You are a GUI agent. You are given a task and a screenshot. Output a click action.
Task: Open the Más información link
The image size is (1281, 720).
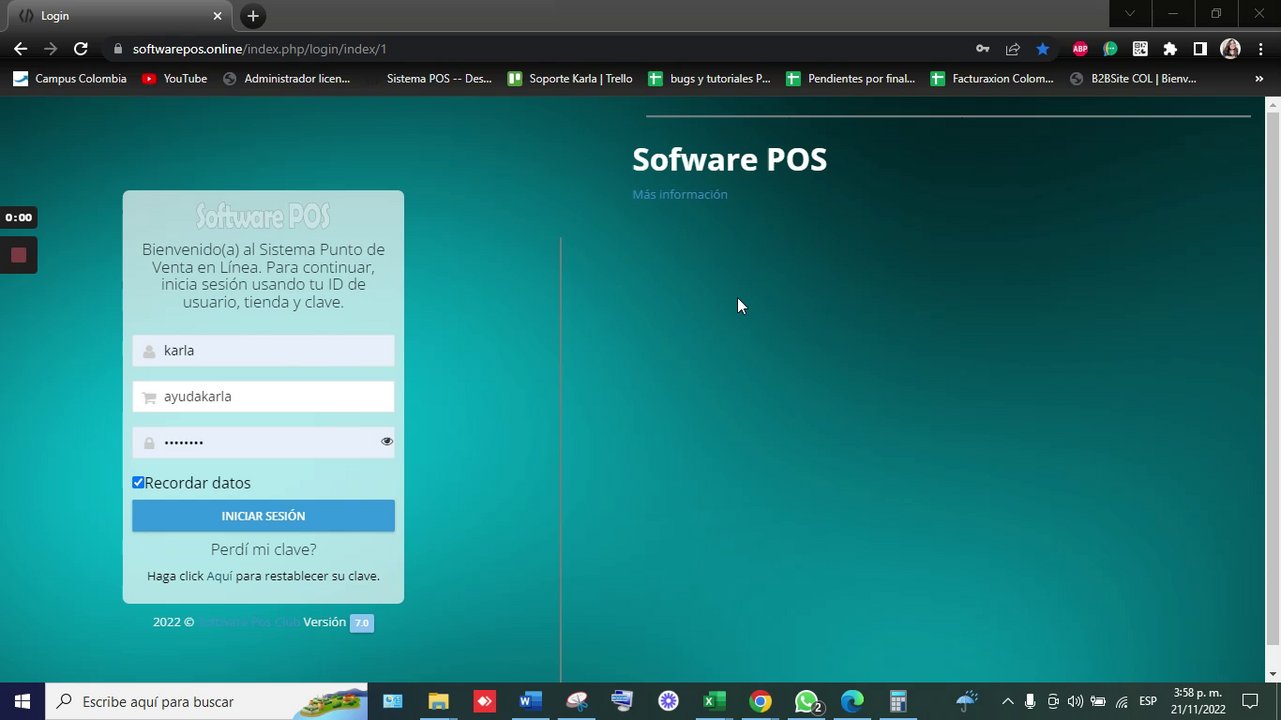point(680,194)
